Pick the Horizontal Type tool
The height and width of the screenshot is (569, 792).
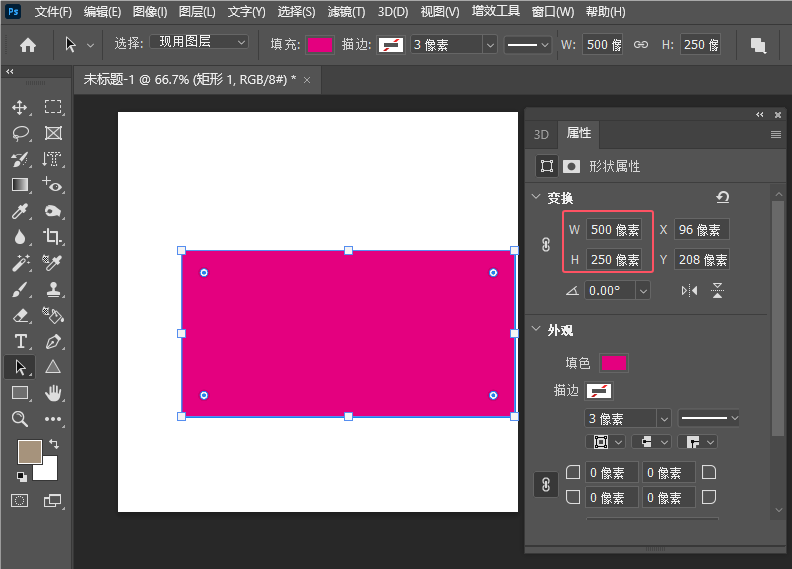click(20, 341)
